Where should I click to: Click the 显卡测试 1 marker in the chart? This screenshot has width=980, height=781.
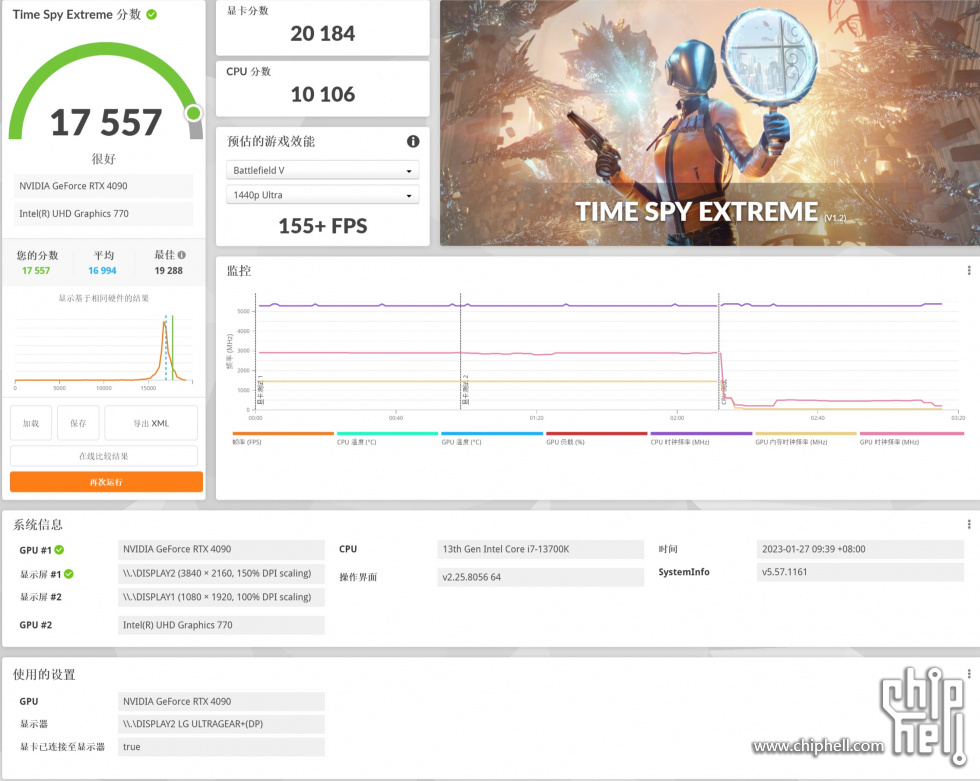[x=261, y=390]
